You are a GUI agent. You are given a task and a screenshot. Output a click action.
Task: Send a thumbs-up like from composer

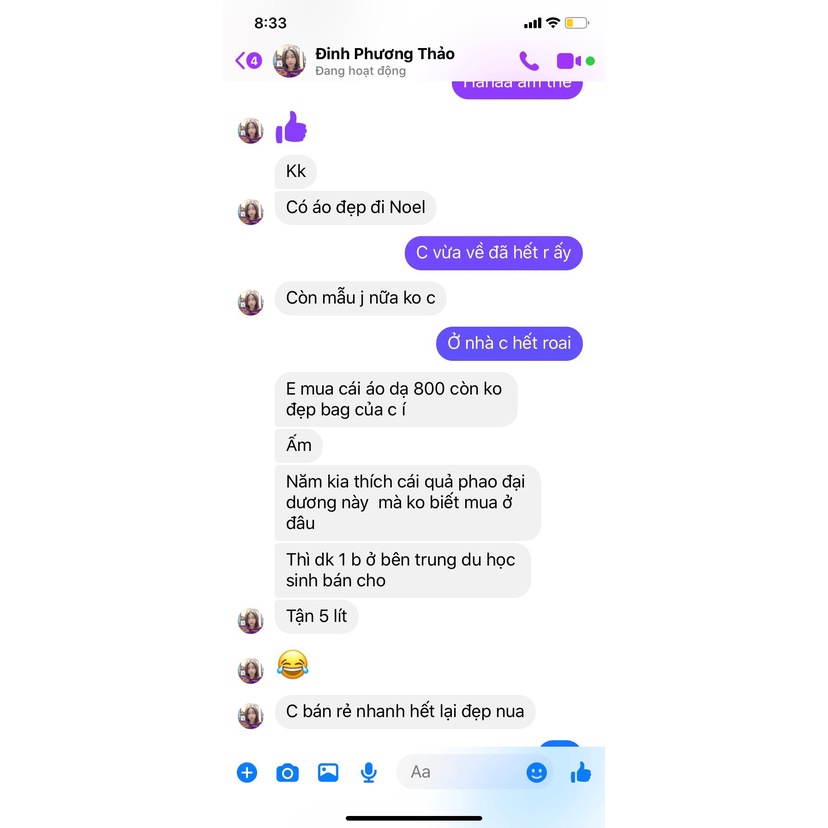(x=581, y=772)
